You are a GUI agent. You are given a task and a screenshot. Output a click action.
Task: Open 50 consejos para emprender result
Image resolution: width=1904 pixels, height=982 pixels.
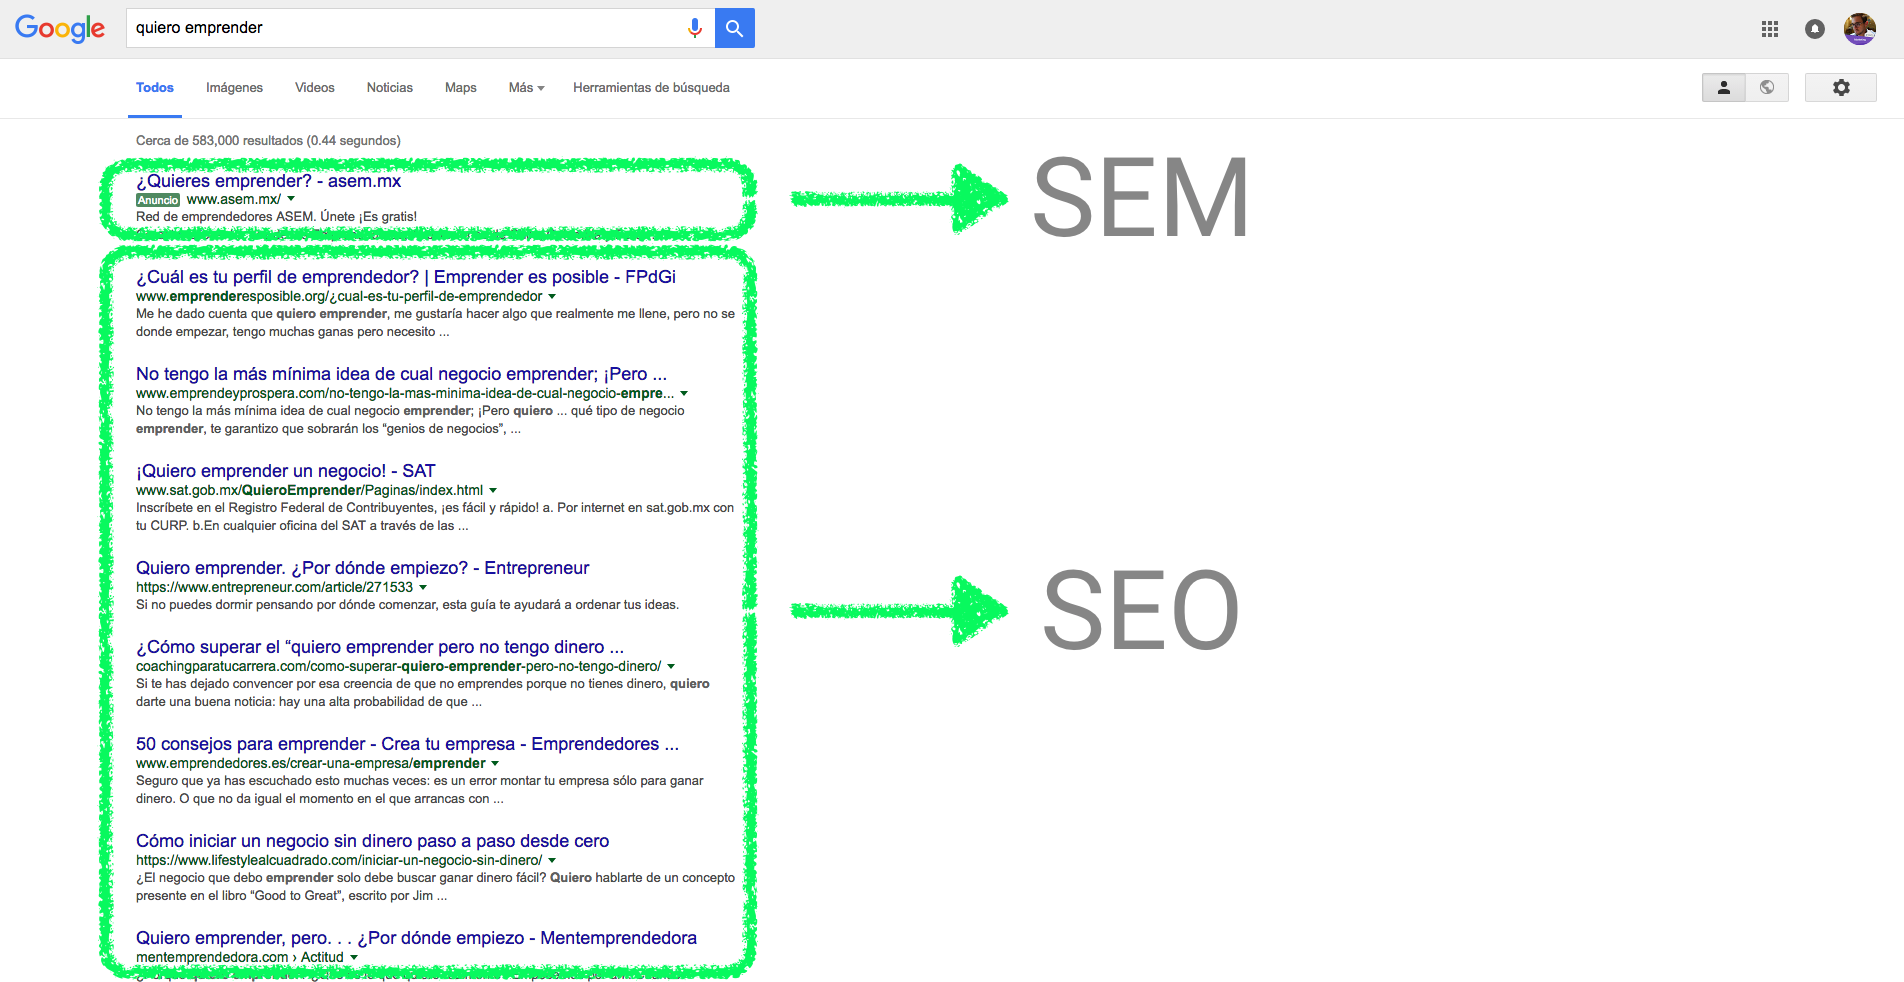[407, 744]
